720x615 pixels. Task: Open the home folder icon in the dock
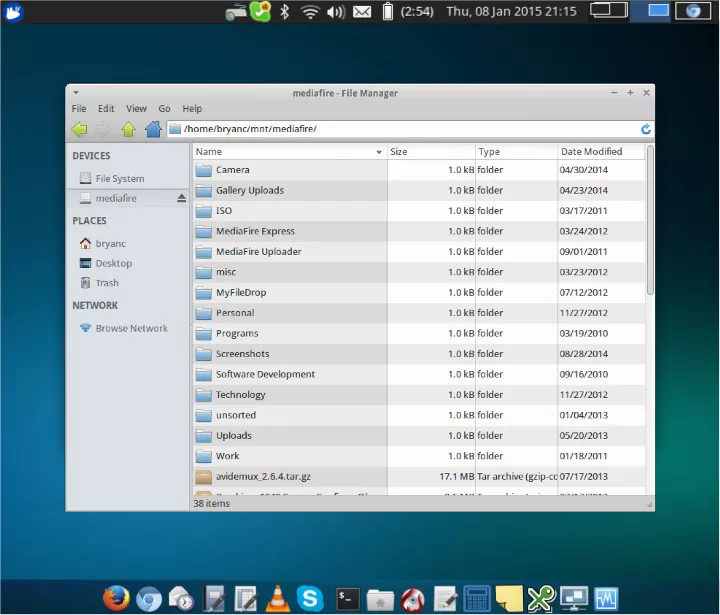pyautogui.click(x=380, y=600)
